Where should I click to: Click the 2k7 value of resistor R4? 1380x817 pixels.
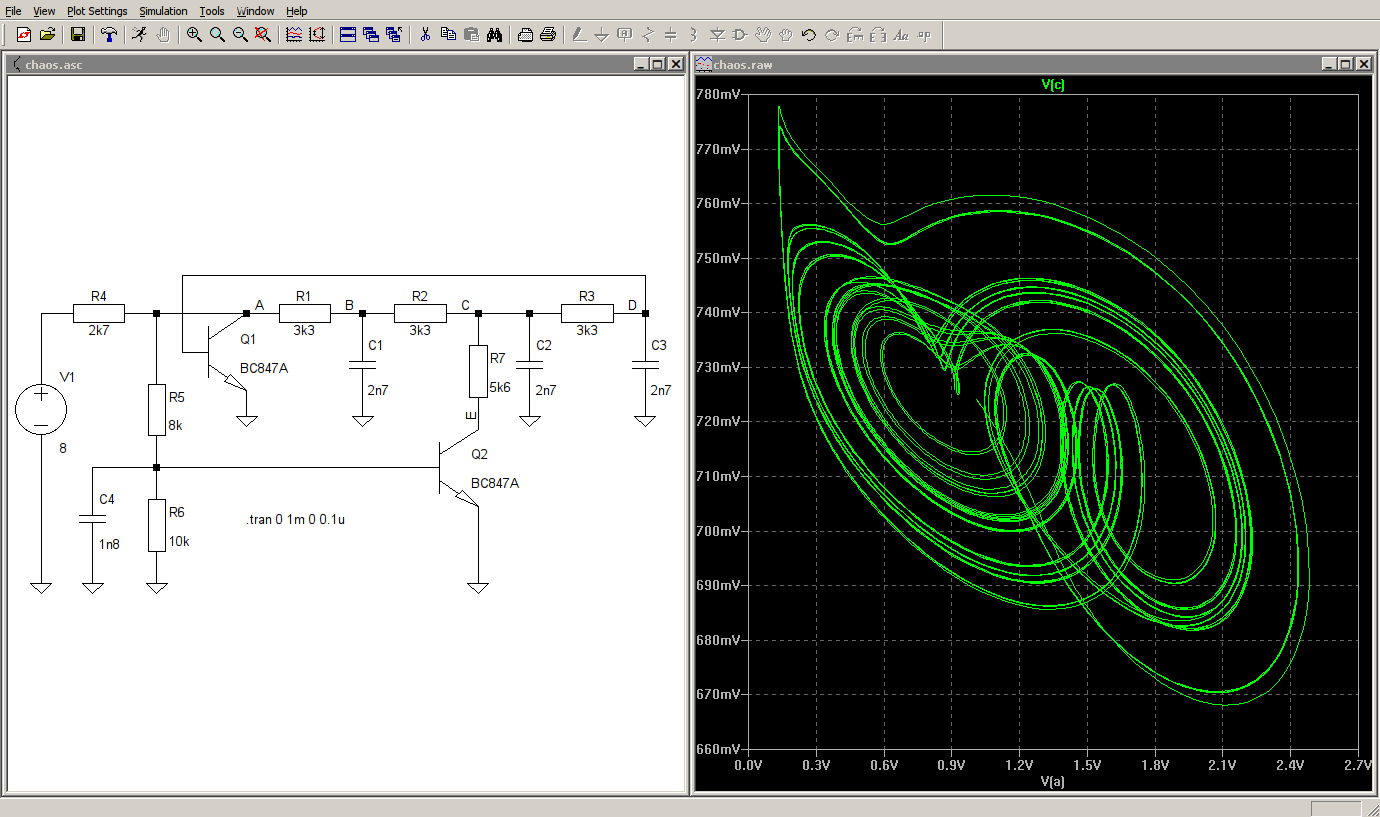(x=98, y=330)
